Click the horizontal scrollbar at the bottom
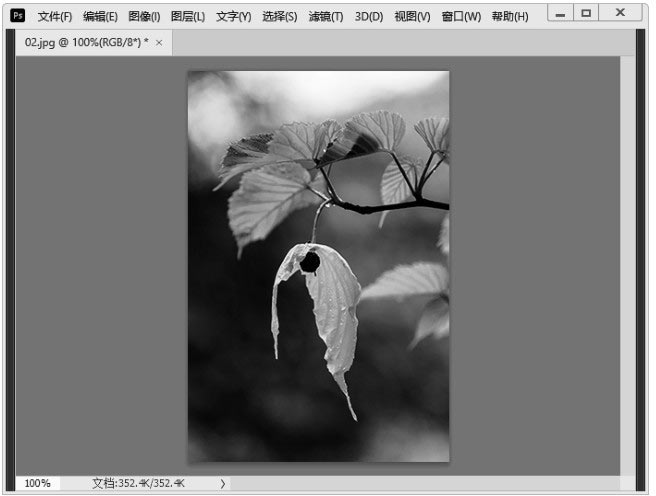656x496 pixels. pos(425,483)
